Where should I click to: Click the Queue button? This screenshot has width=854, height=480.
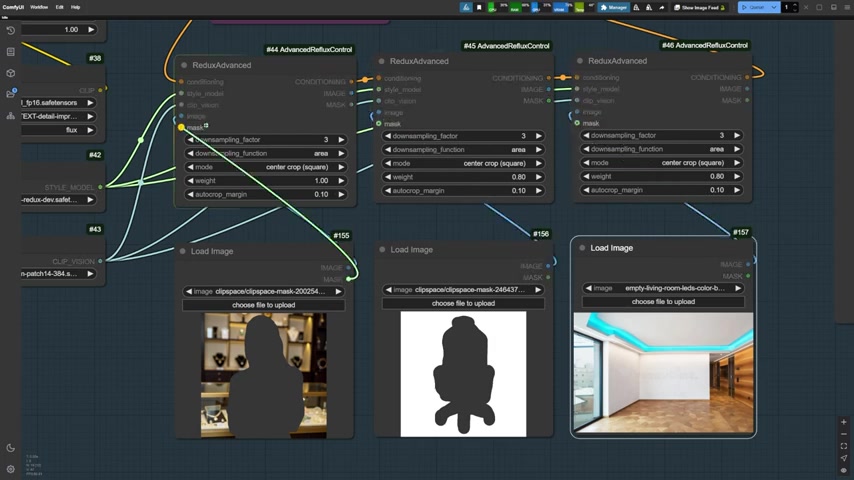click(753, 8)
